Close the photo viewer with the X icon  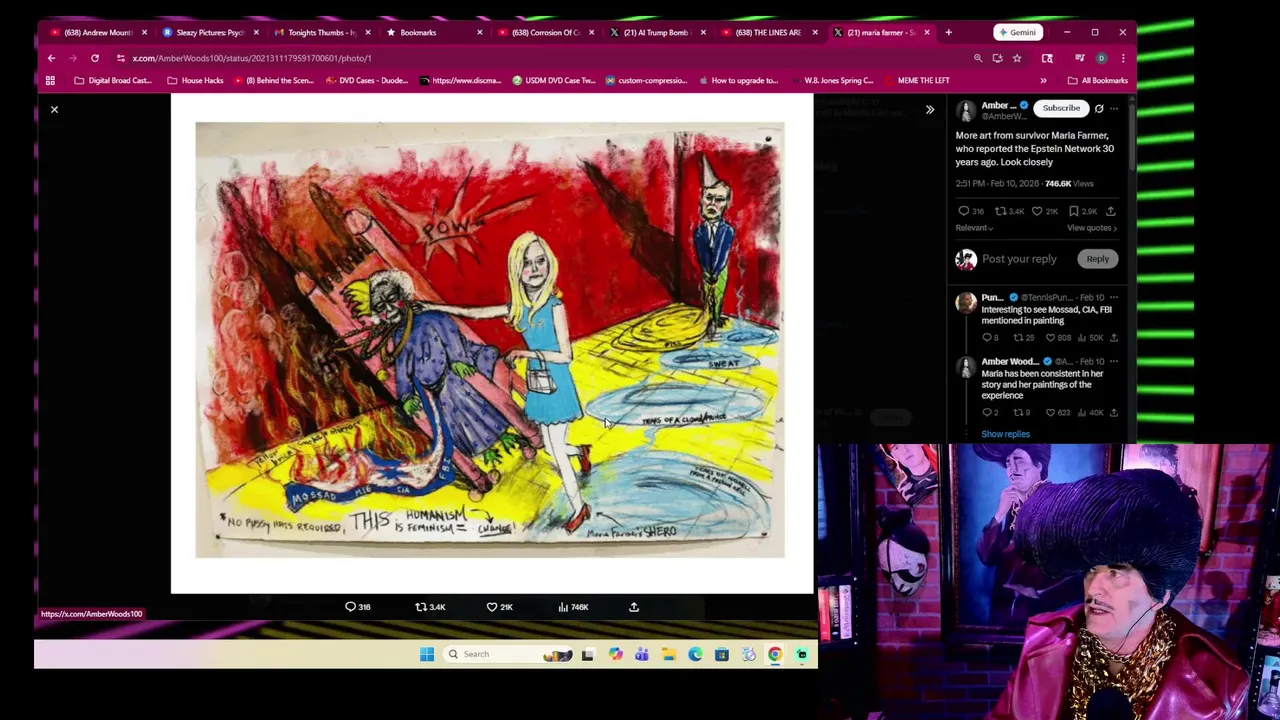click(54, 109)
